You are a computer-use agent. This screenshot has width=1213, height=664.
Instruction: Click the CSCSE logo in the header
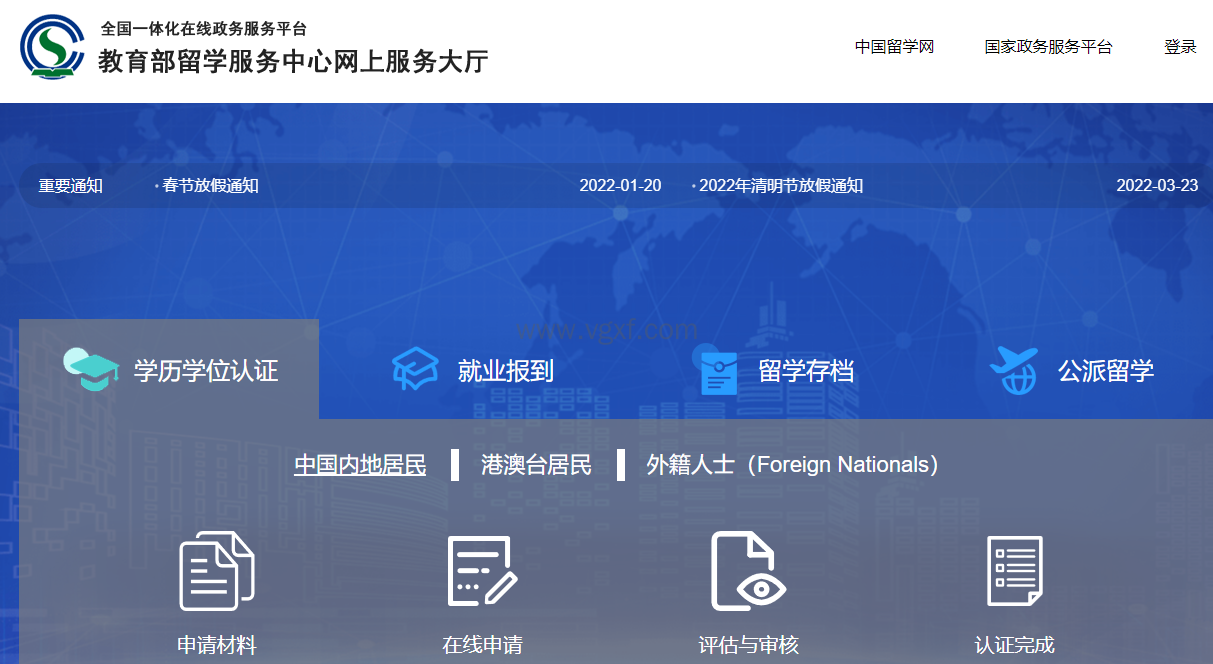[53, 47]
